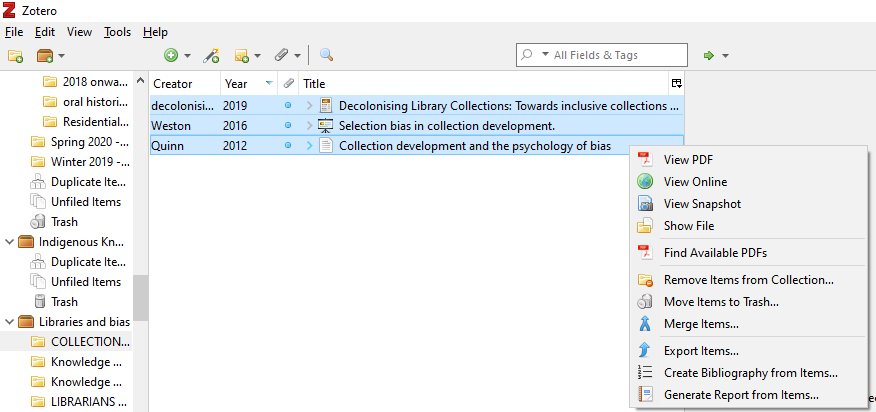Select the oral histori... collection
The image size is (876, 412).
pos(87,102)
